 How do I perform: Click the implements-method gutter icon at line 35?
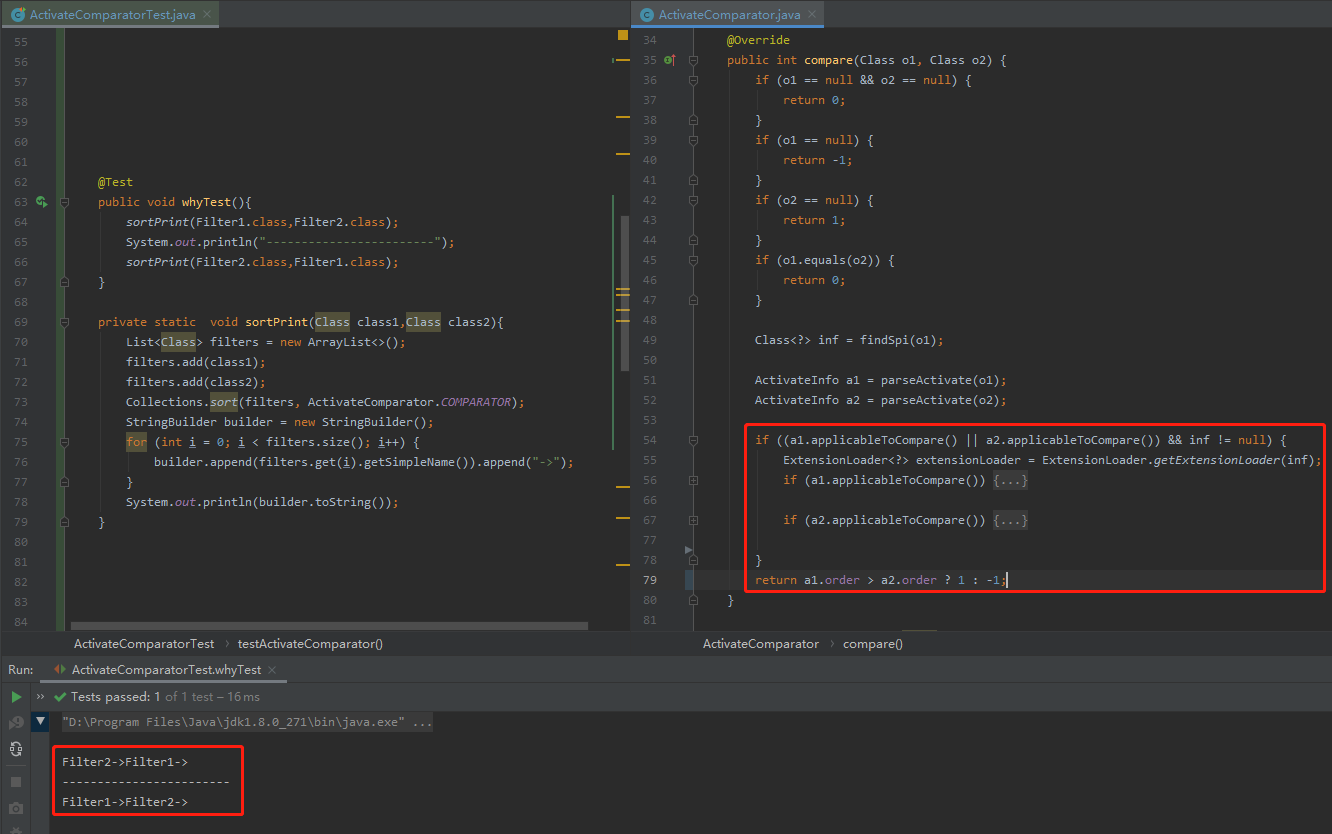(x=670, y=61)
